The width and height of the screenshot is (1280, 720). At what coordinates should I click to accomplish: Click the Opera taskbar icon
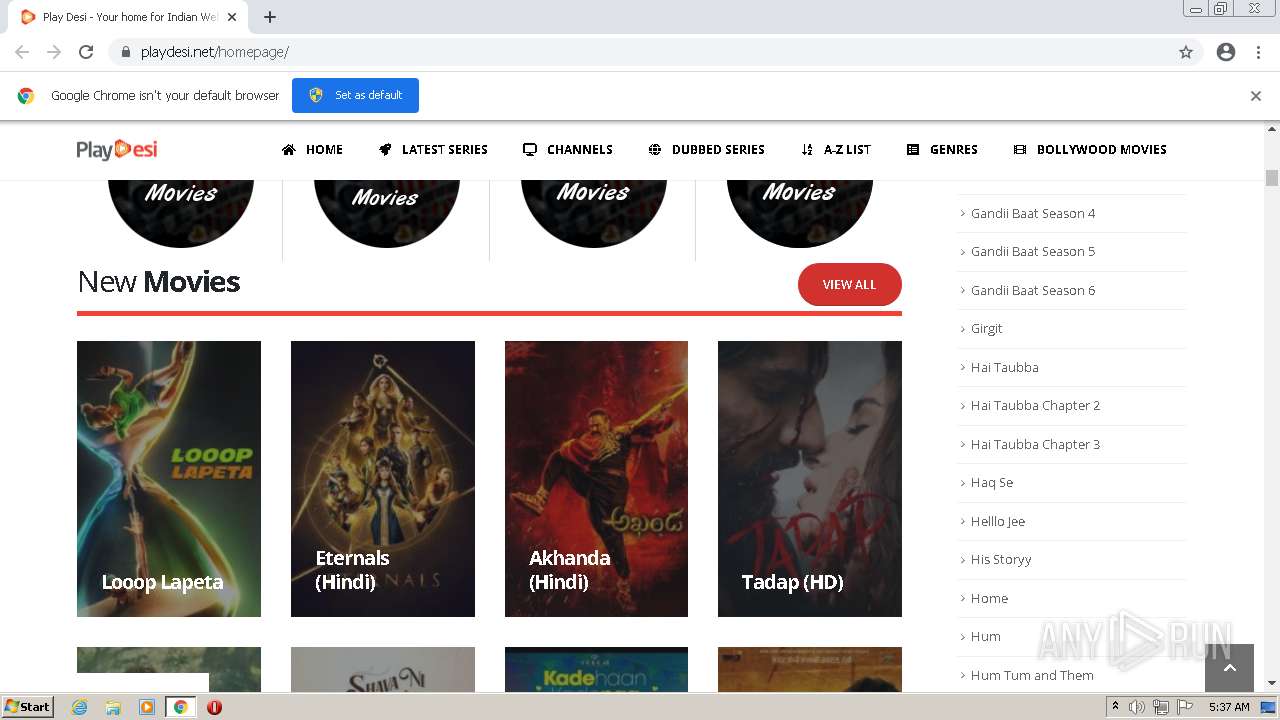pos(214,707)
